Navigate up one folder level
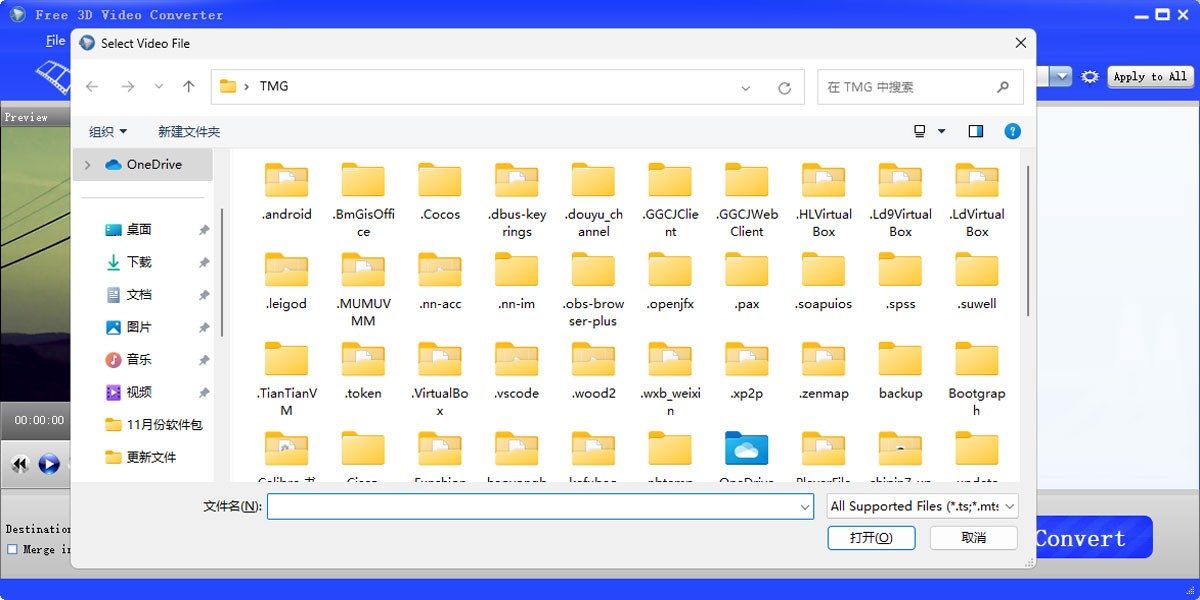The image size is (1200, 600). pos(188,86)
